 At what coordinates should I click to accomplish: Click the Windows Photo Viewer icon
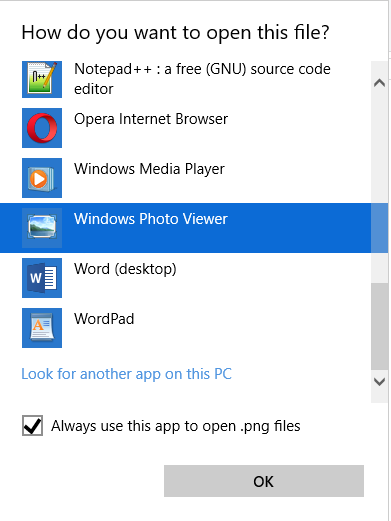click(42, 228)
